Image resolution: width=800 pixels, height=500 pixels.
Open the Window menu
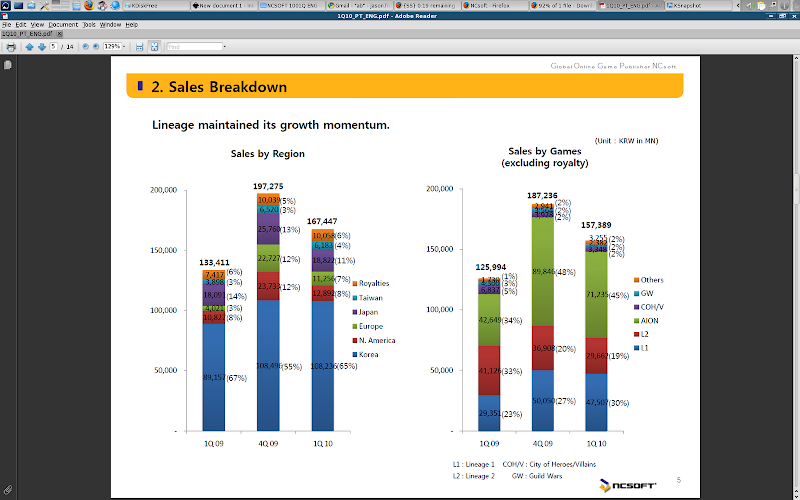click(111, 24)
